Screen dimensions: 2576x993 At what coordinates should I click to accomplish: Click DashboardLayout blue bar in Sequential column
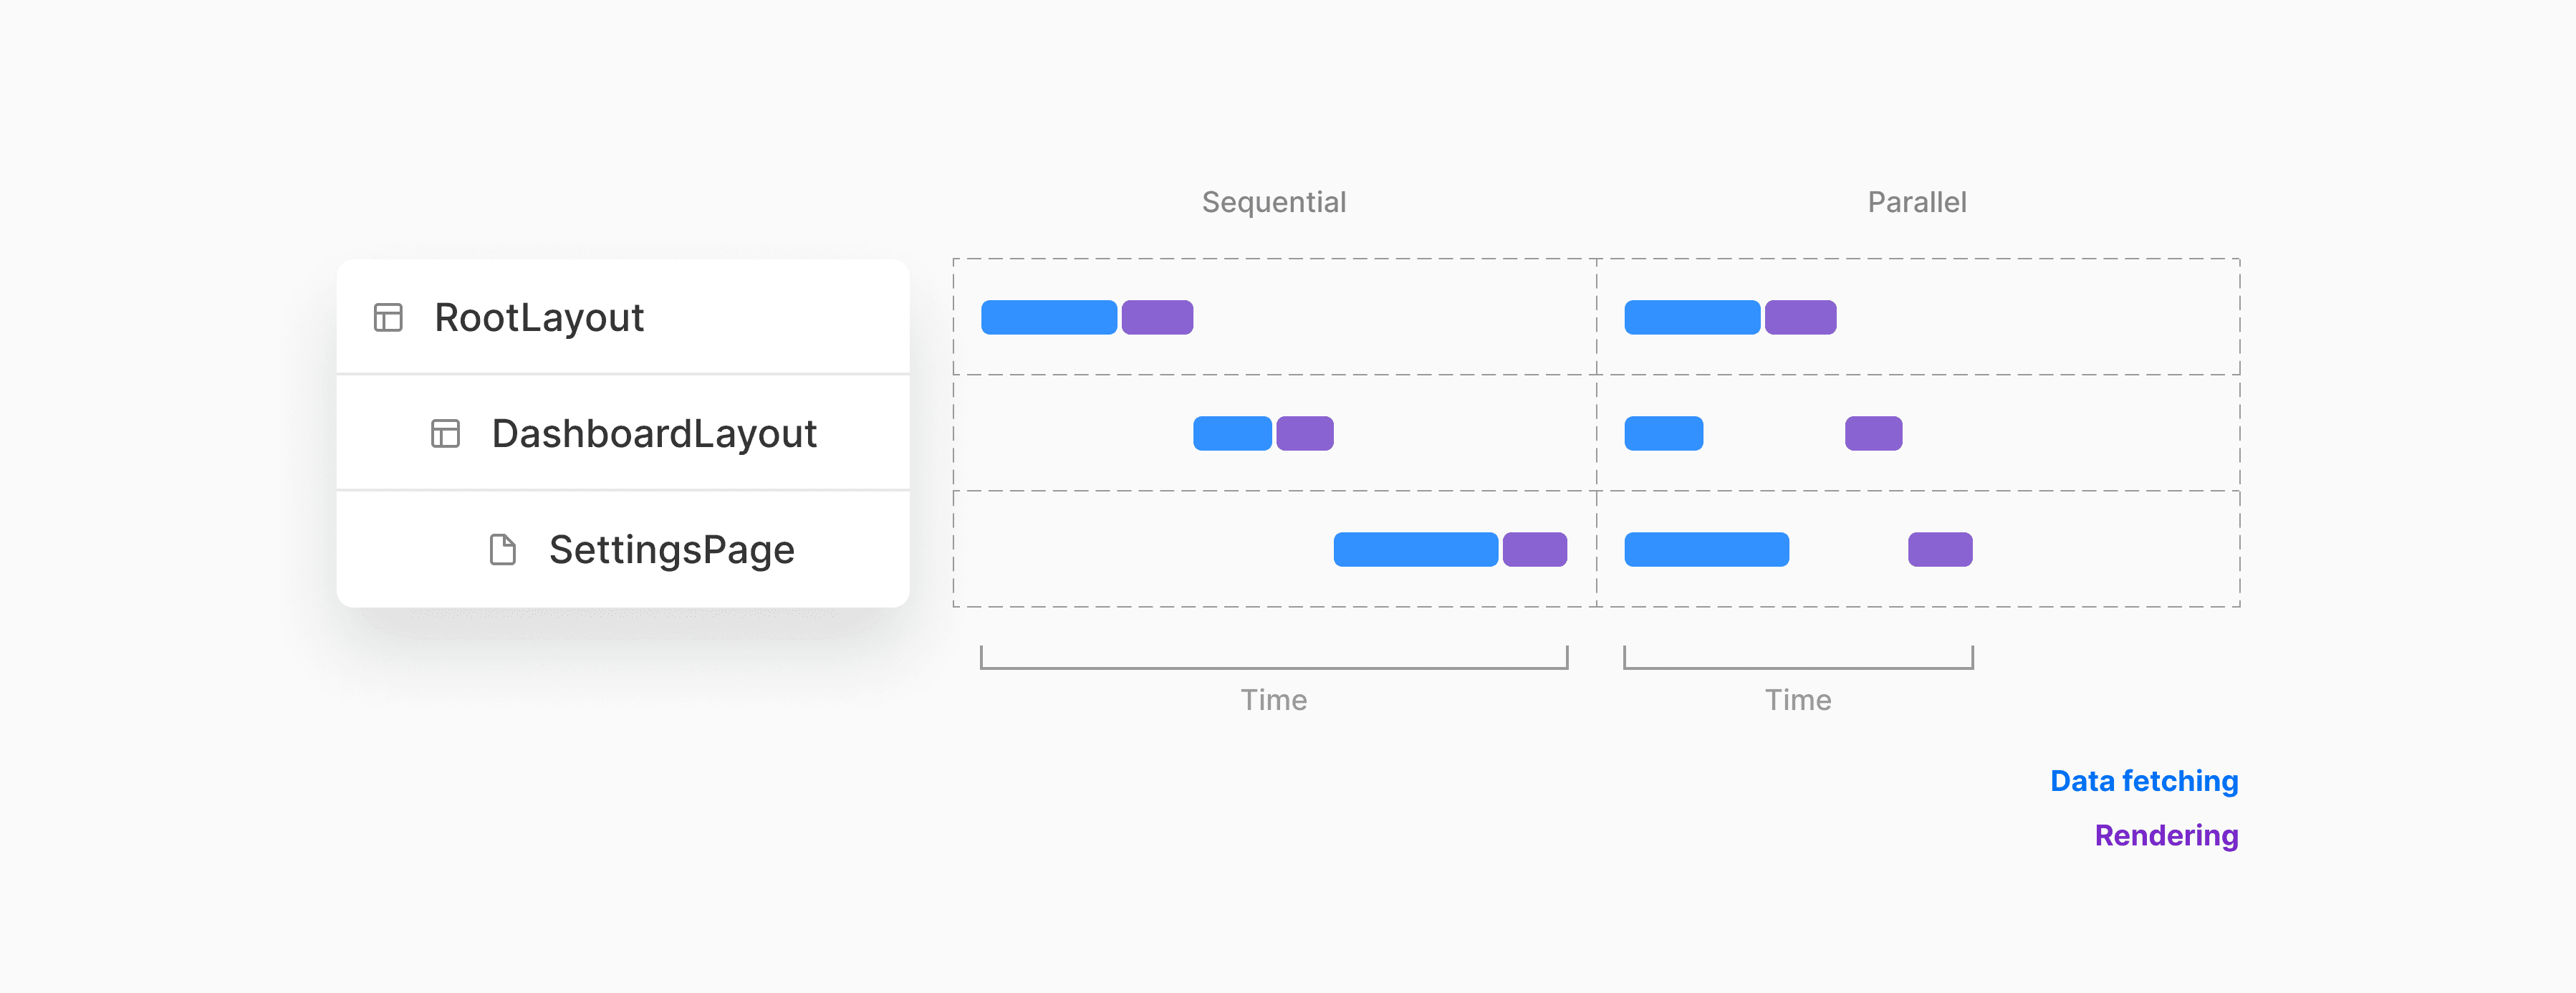tap(1232, 433)
